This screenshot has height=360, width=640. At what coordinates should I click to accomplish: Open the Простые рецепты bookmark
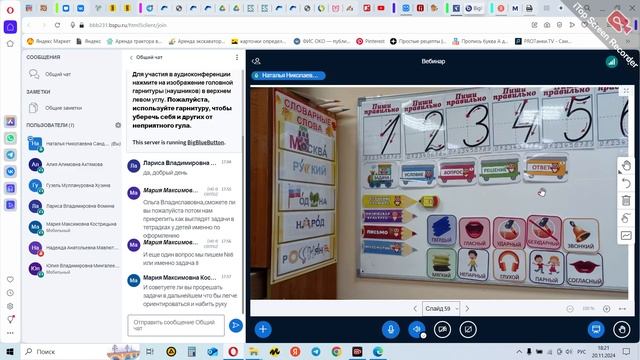pos(418,41)
